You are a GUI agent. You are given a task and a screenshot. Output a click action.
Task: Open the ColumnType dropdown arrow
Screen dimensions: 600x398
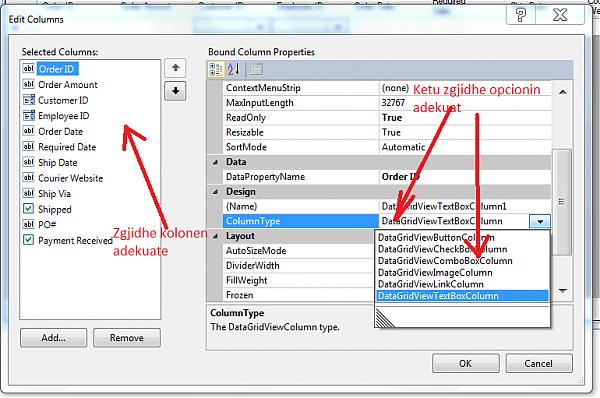tap(540, 221)
